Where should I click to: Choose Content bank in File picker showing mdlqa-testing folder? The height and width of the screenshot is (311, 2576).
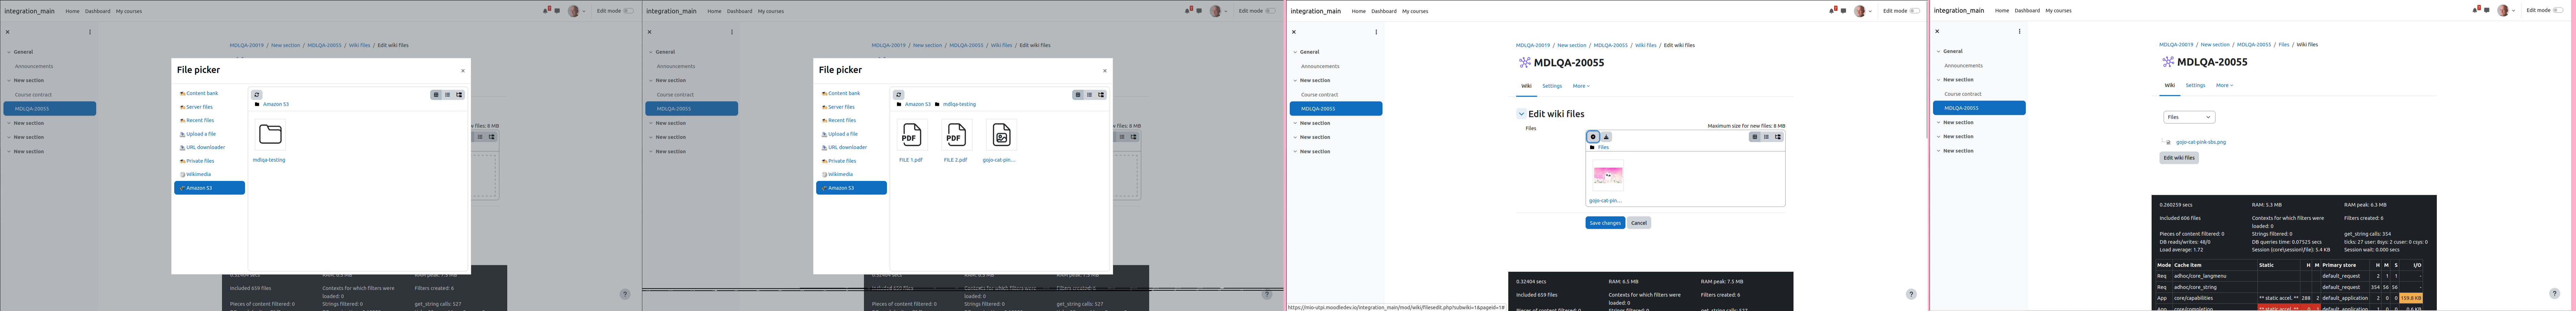click(x=202, y=93)
